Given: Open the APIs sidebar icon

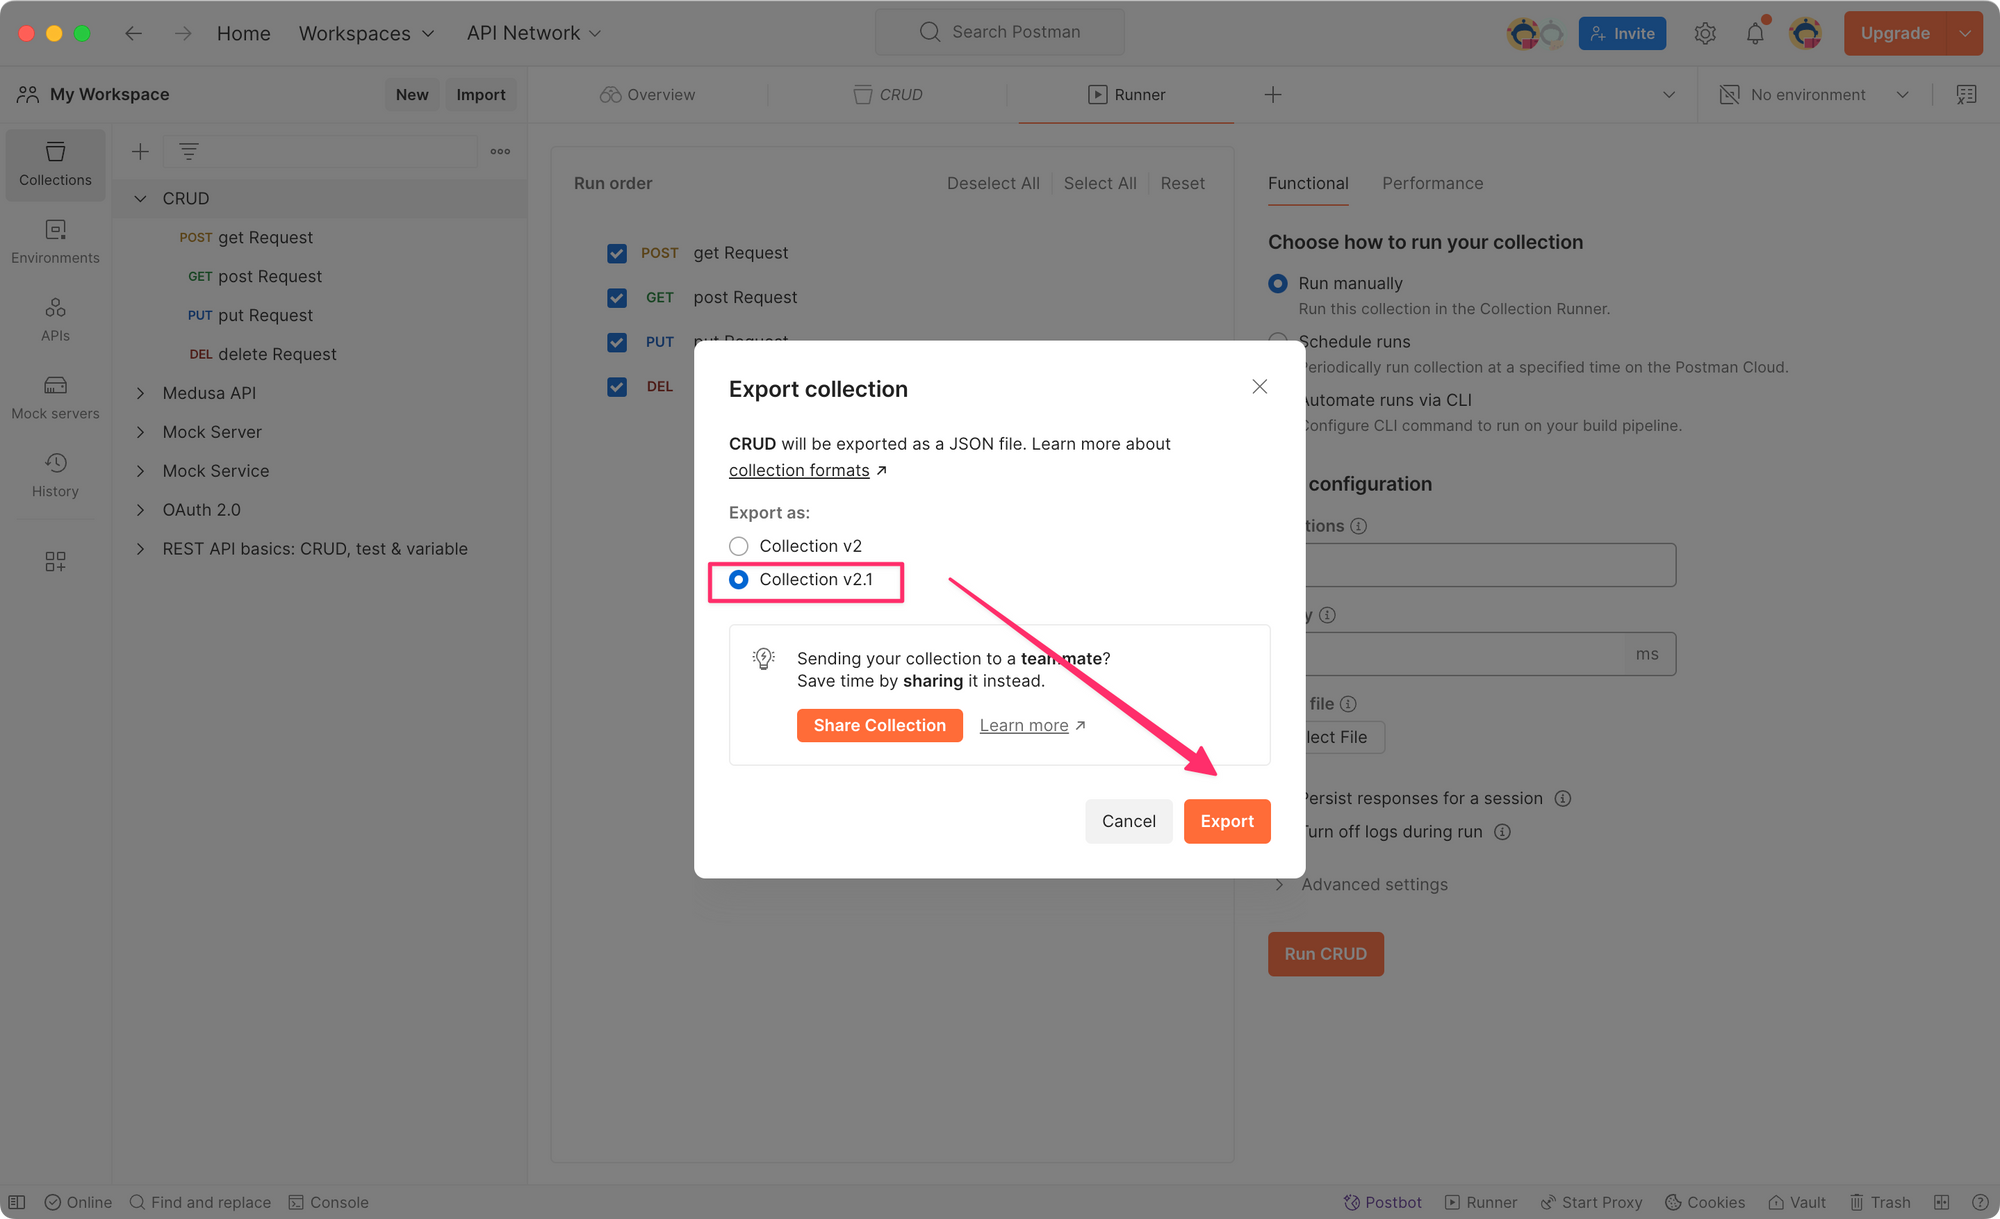Looking at the screenshot, I should 55,319.
